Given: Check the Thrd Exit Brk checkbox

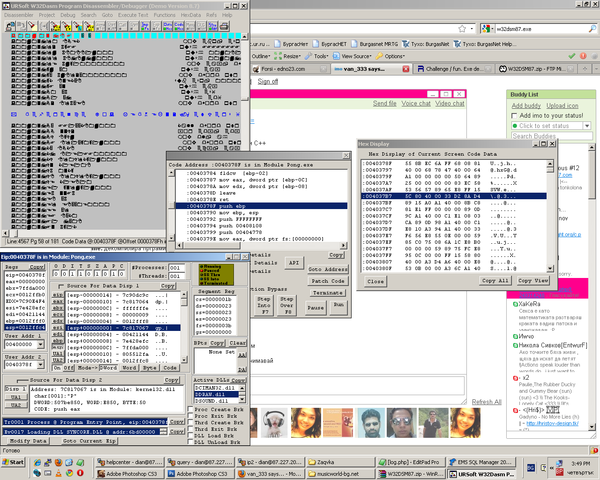Looking at the screenshot, I should pos(190,429).
